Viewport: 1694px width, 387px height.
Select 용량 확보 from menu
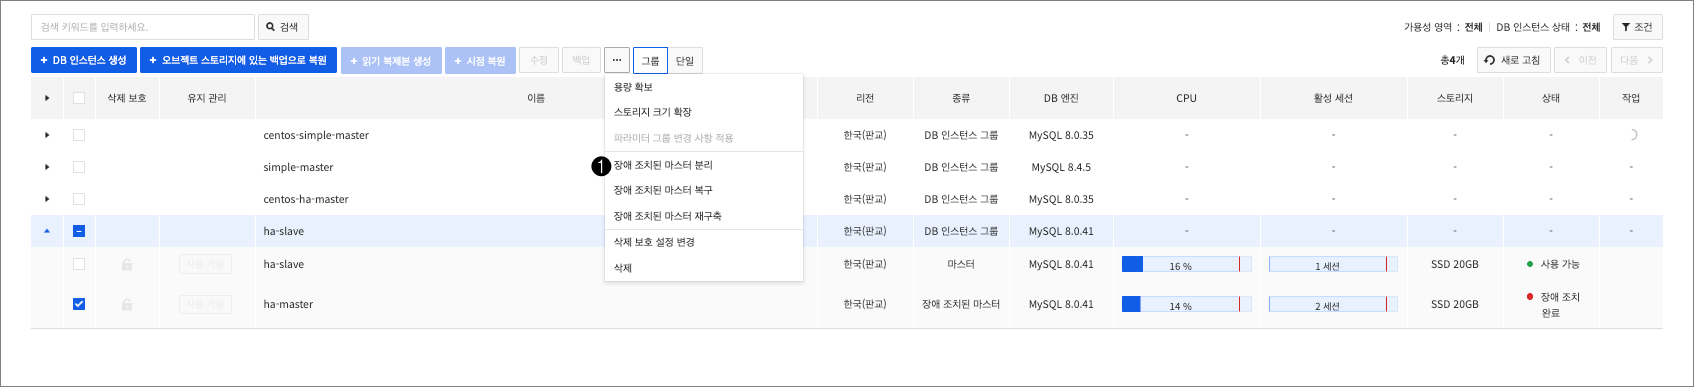pyautogui.click(x=704, y=87)
